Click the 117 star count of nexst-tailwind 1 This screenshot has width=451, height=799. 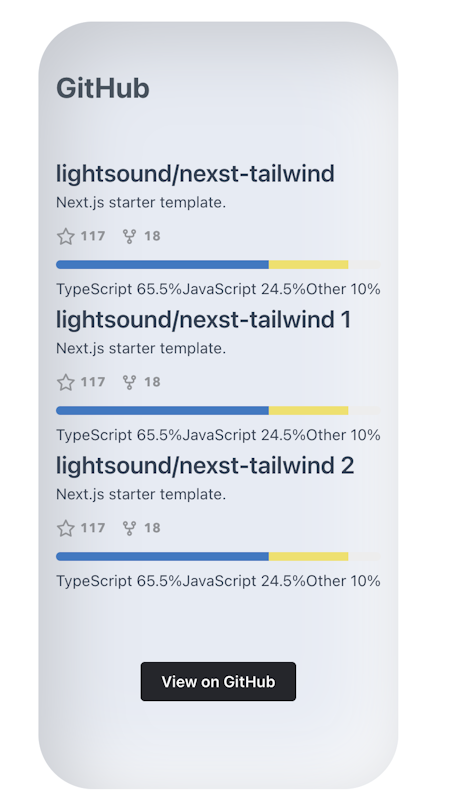point(93,382)
